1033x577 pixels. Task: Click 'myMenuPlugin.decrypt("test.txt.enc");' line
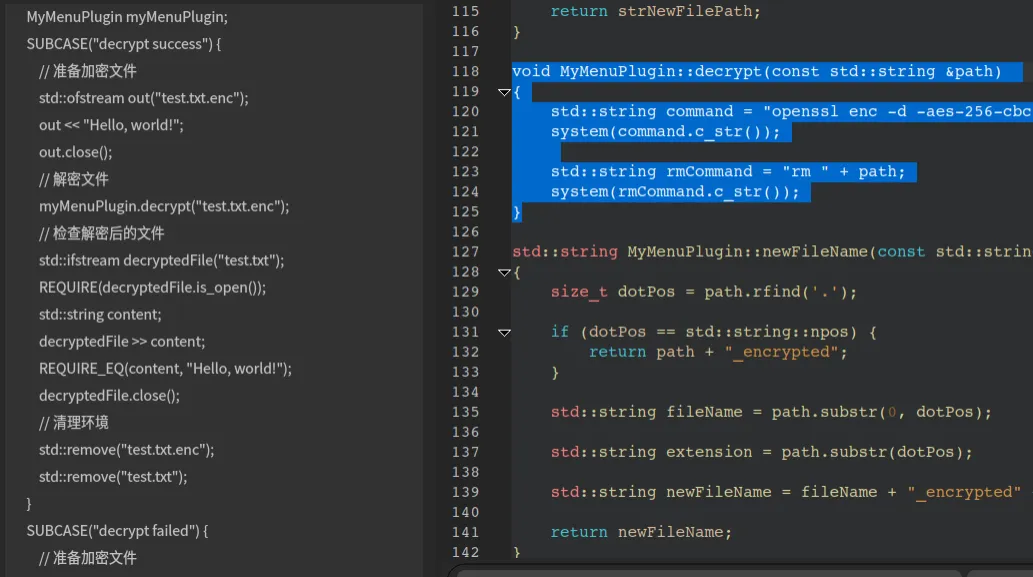(164, 206)
